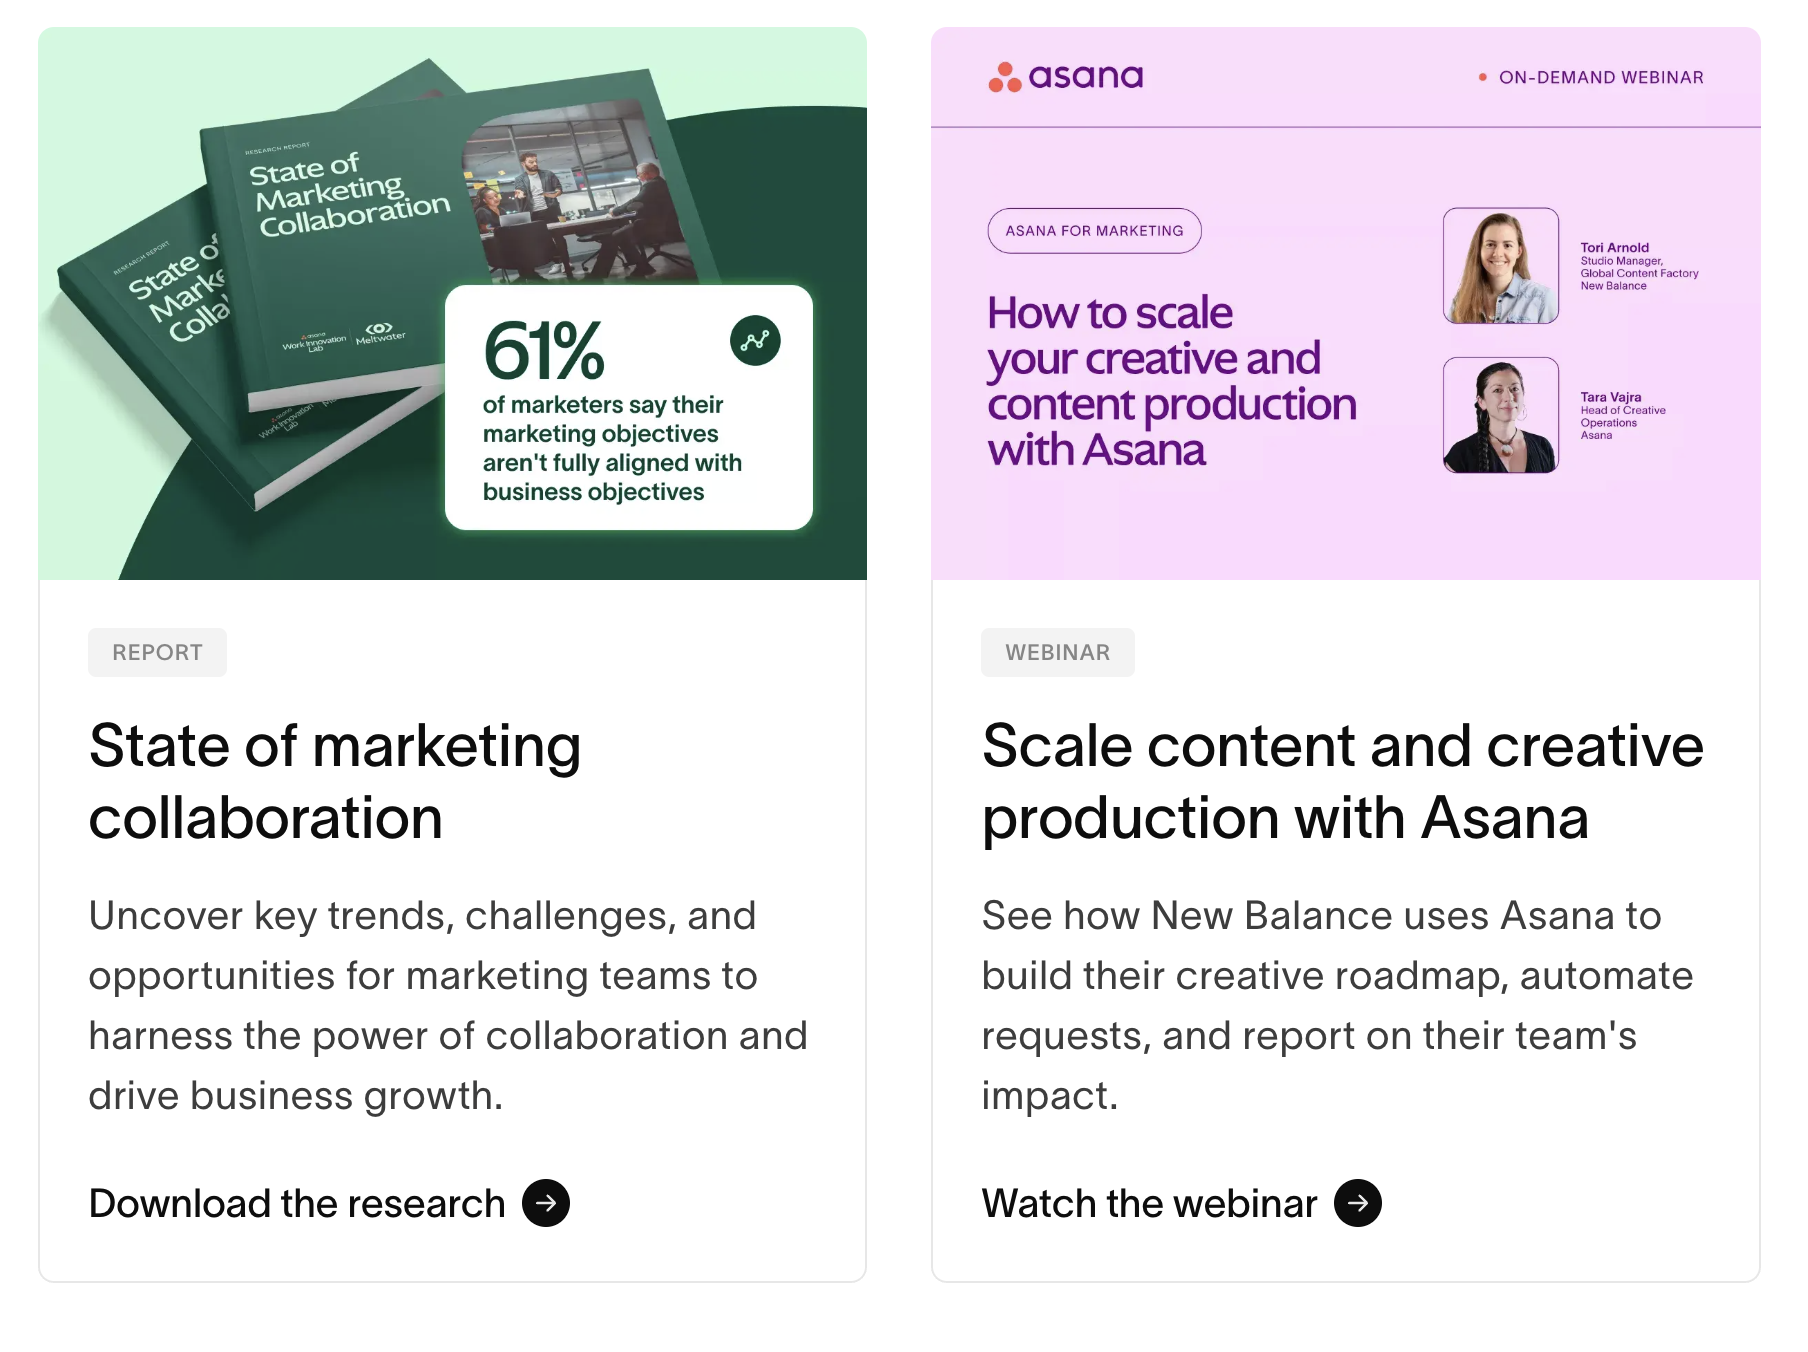Open Scale content and creative production heading
The image size is (1808, 1352).
tap(1342, 782)
